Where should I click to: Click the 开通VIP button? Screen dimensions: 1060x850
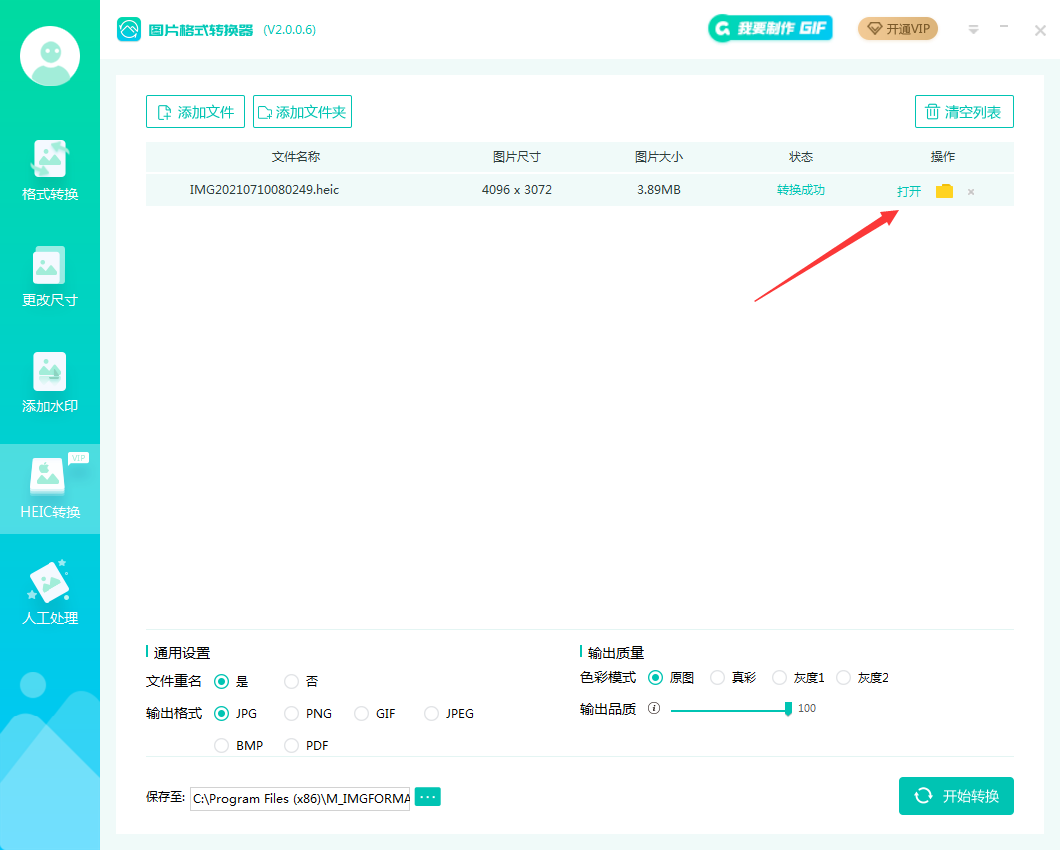click(898, 28)
